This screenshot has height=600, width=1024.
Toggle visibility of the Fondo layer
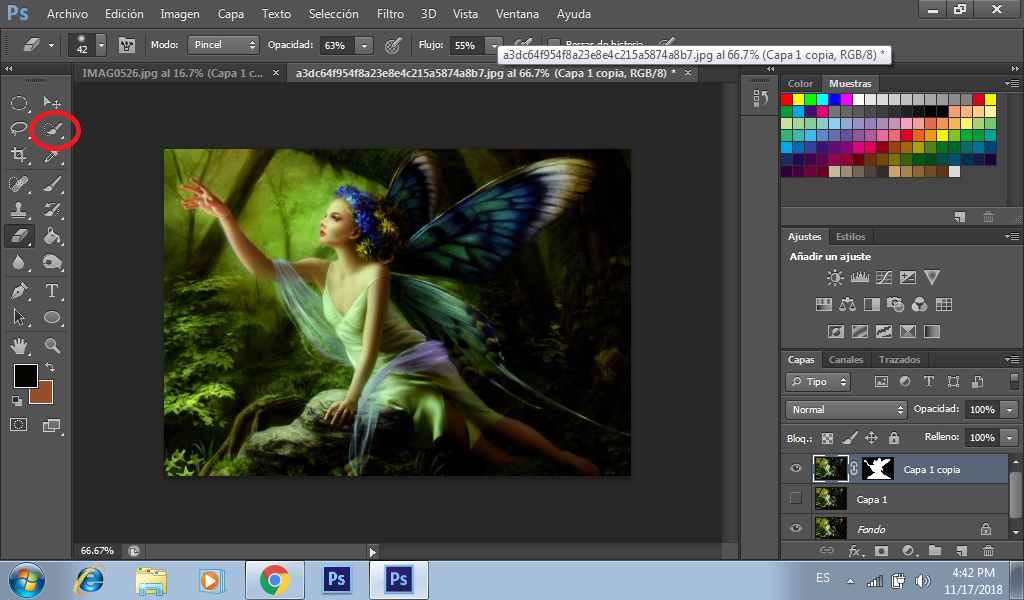[x=795, y=528]
